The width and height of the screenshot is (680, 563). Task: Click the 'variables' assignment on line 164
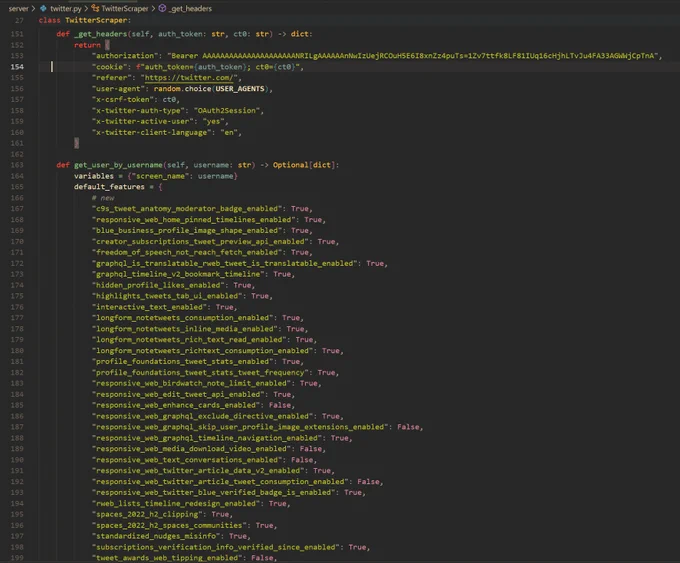pyautogui.click(x=94, y=176)
